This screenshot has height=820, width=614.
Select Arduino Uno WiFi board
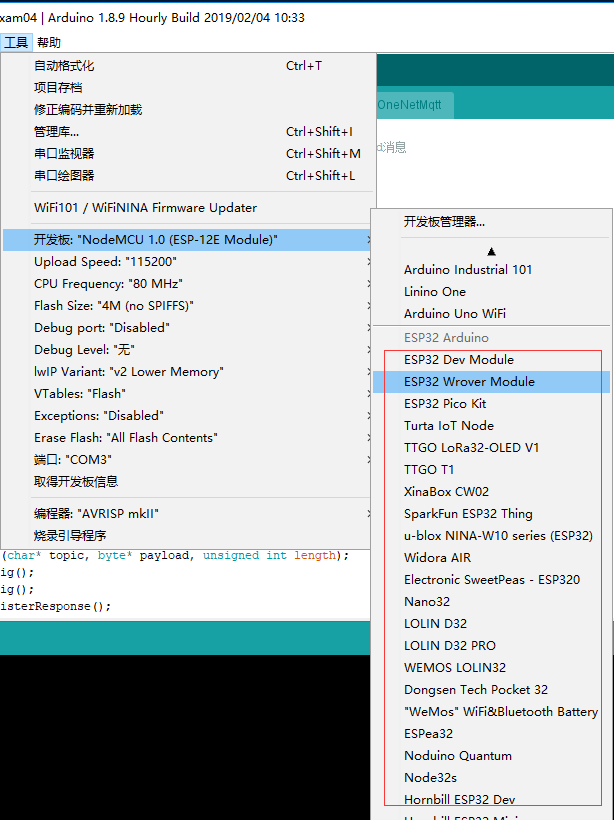[491, 314]
